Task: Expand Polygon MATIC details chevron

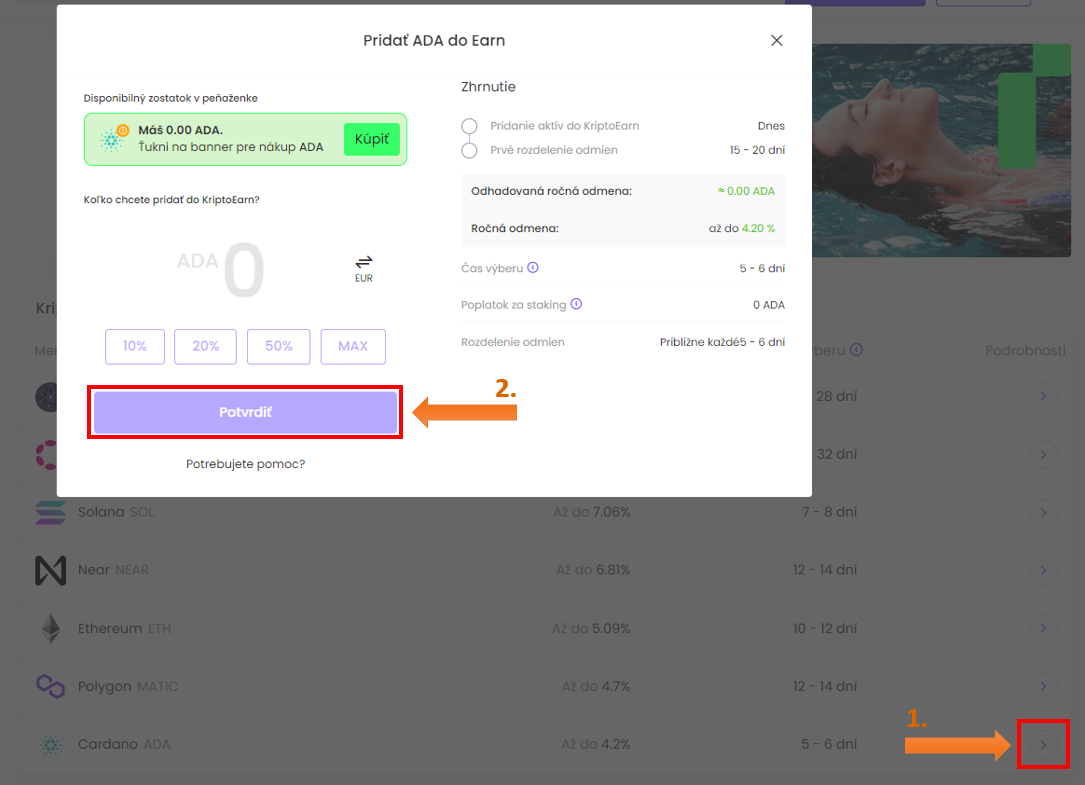Action: pos(1043,687)
